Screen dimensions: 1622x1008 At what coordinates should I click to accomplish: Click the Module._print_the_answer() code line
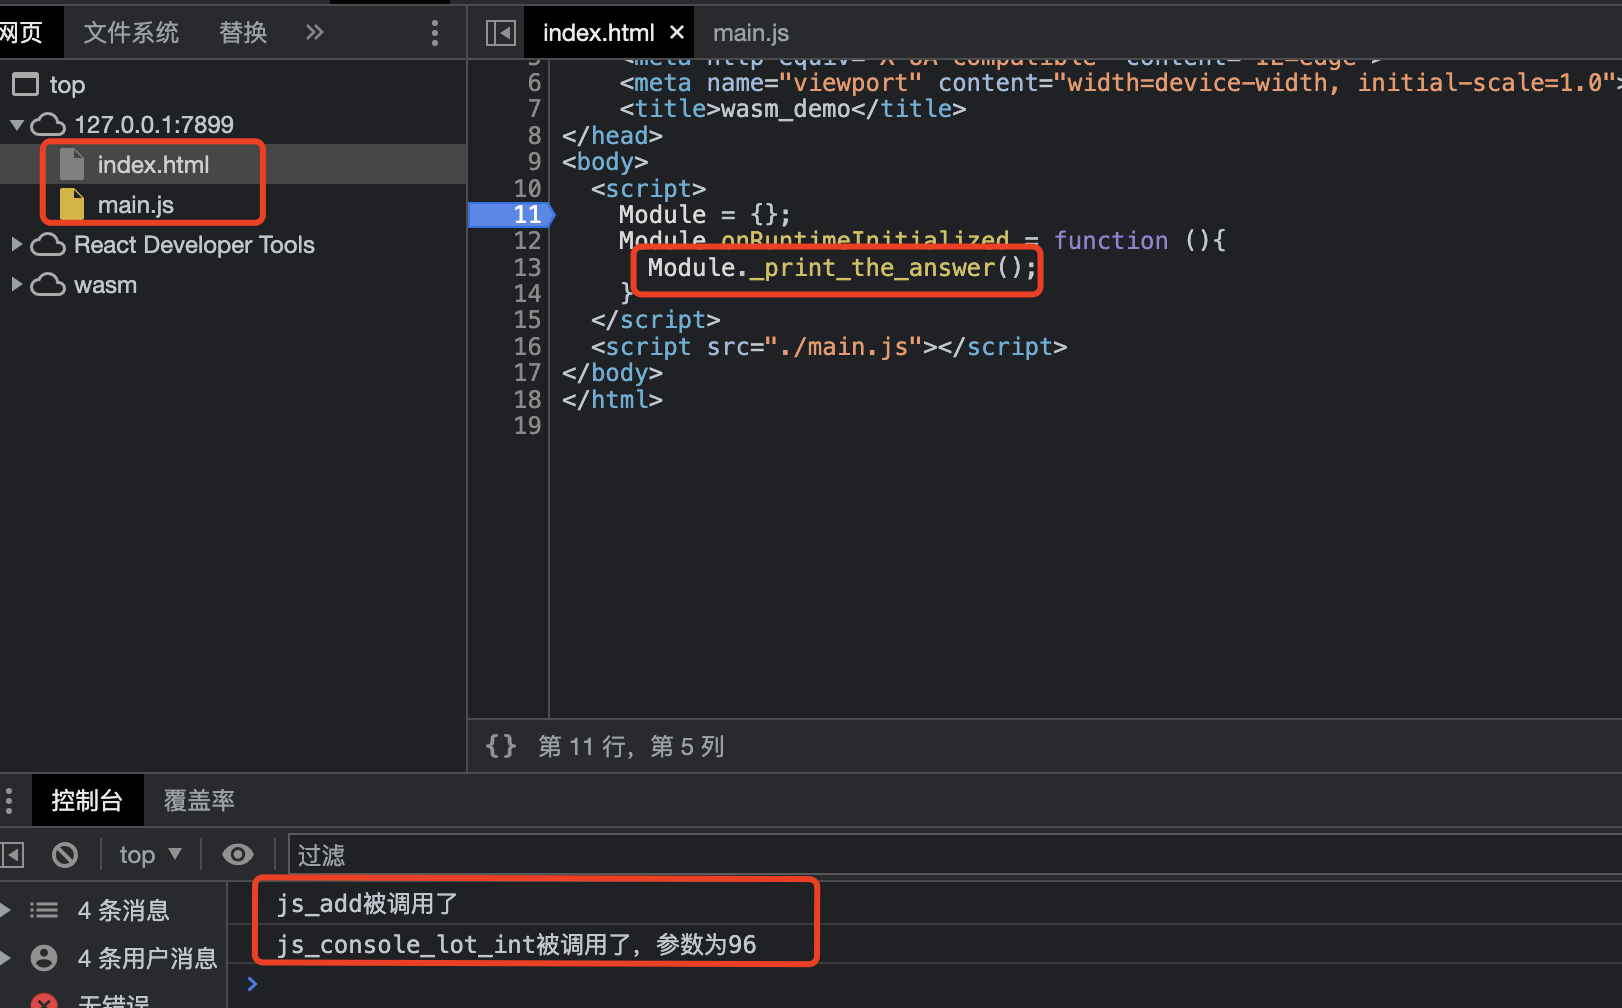pyautogui.click(x=842, y=268)
